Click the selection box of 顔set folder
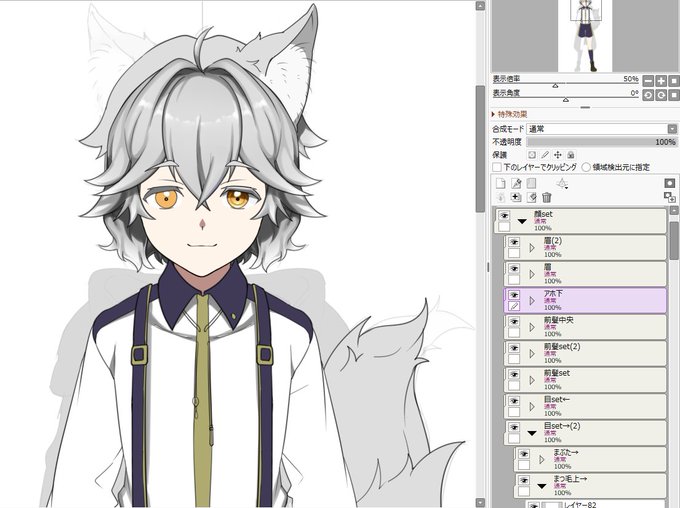The height and width of the screenshot is (508, 680). (x=504, y=227)
